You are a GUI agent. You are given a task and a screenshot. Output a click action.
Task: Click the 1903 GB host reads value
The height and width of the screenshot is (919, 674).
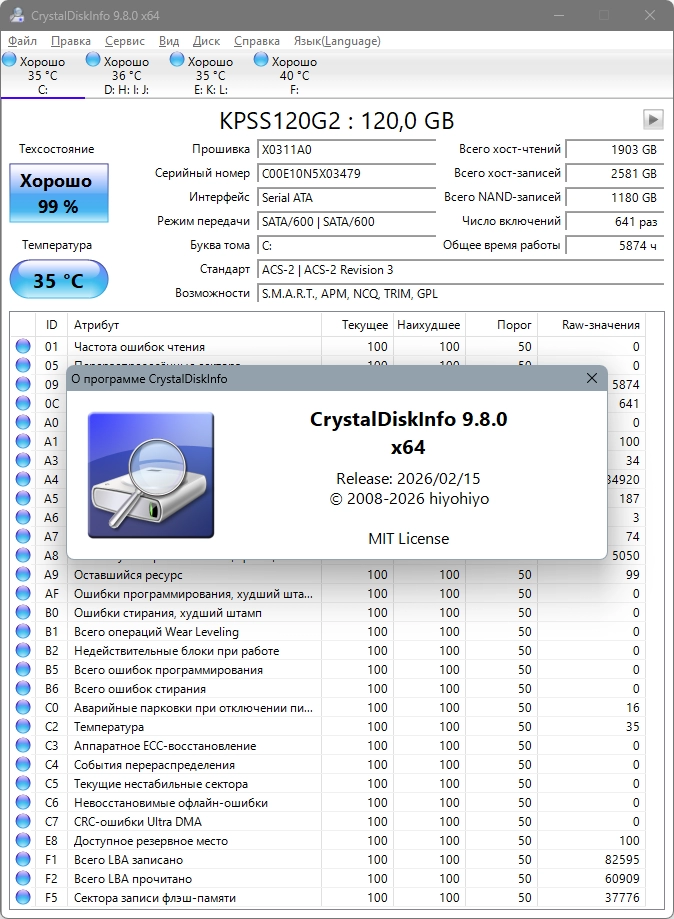[x=615, y=149]
